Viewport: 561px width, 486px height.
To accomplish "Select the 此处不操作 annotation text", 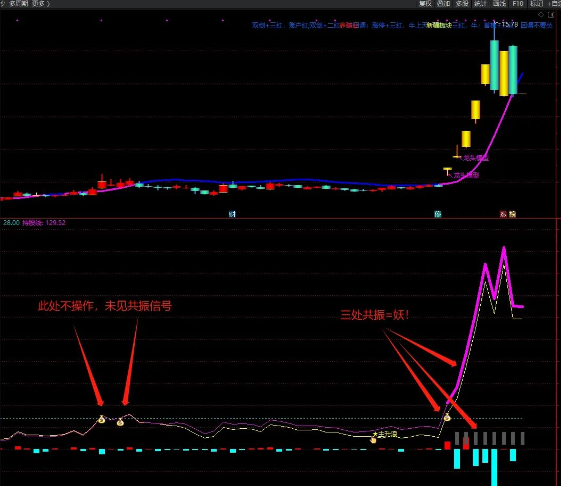I will (x=65, y=306).
